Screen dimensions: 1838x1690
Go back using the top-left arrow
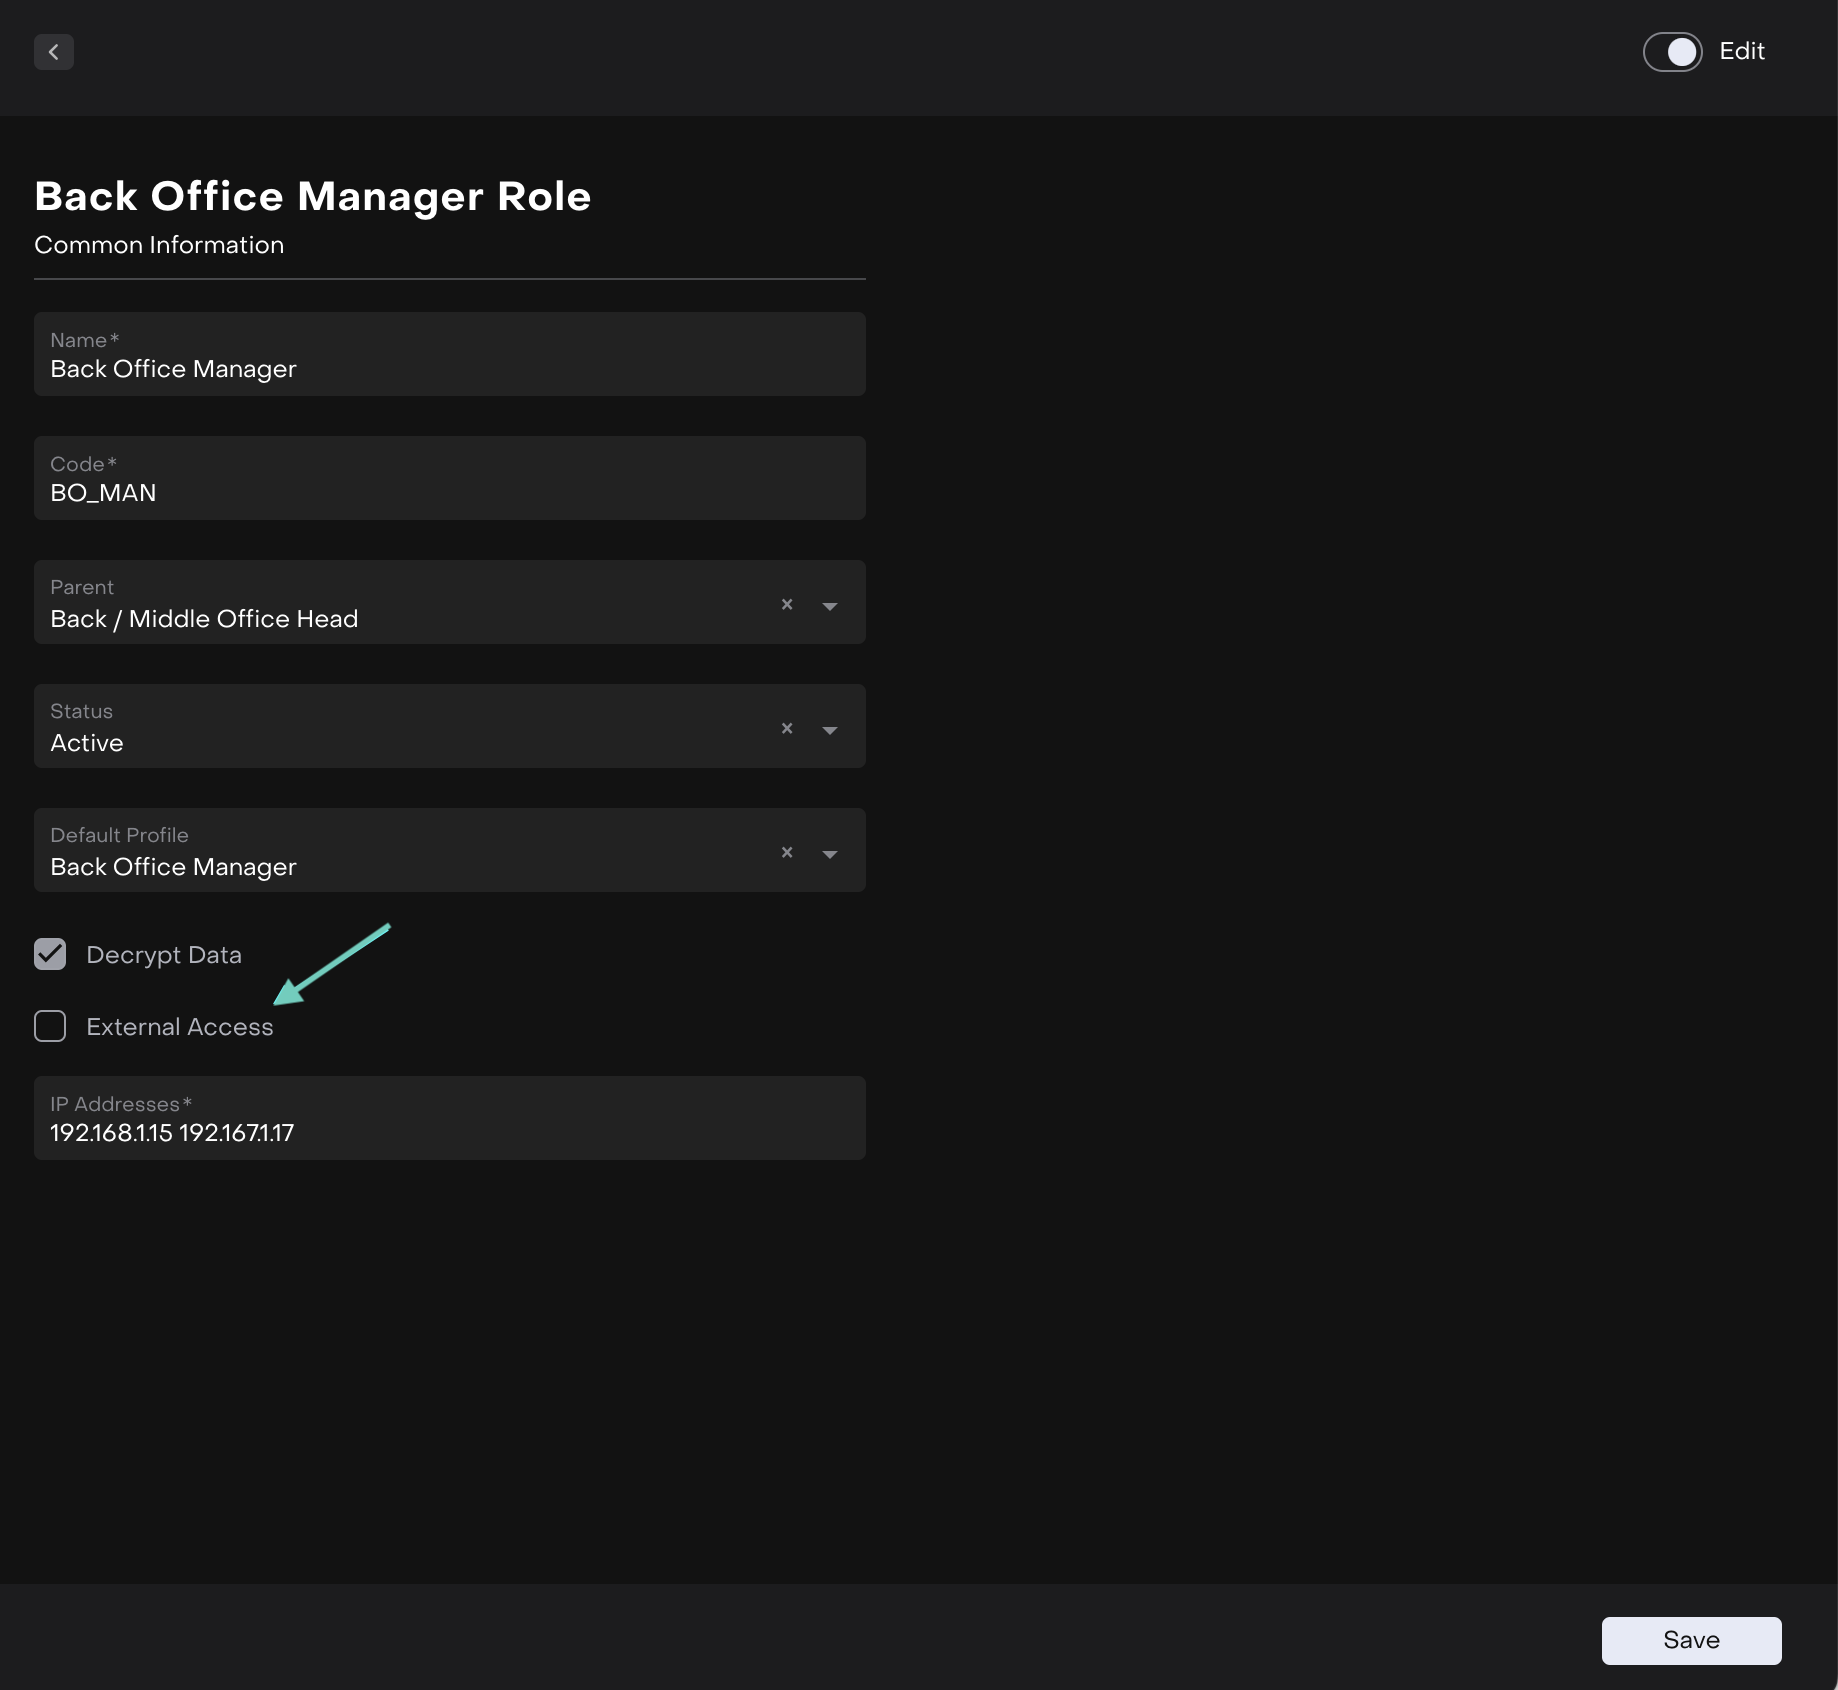54,52
